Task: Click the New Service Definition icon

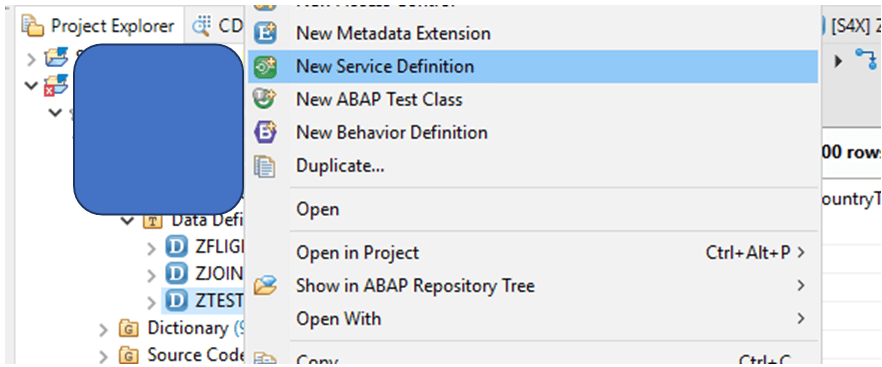Action: (266, 66)
